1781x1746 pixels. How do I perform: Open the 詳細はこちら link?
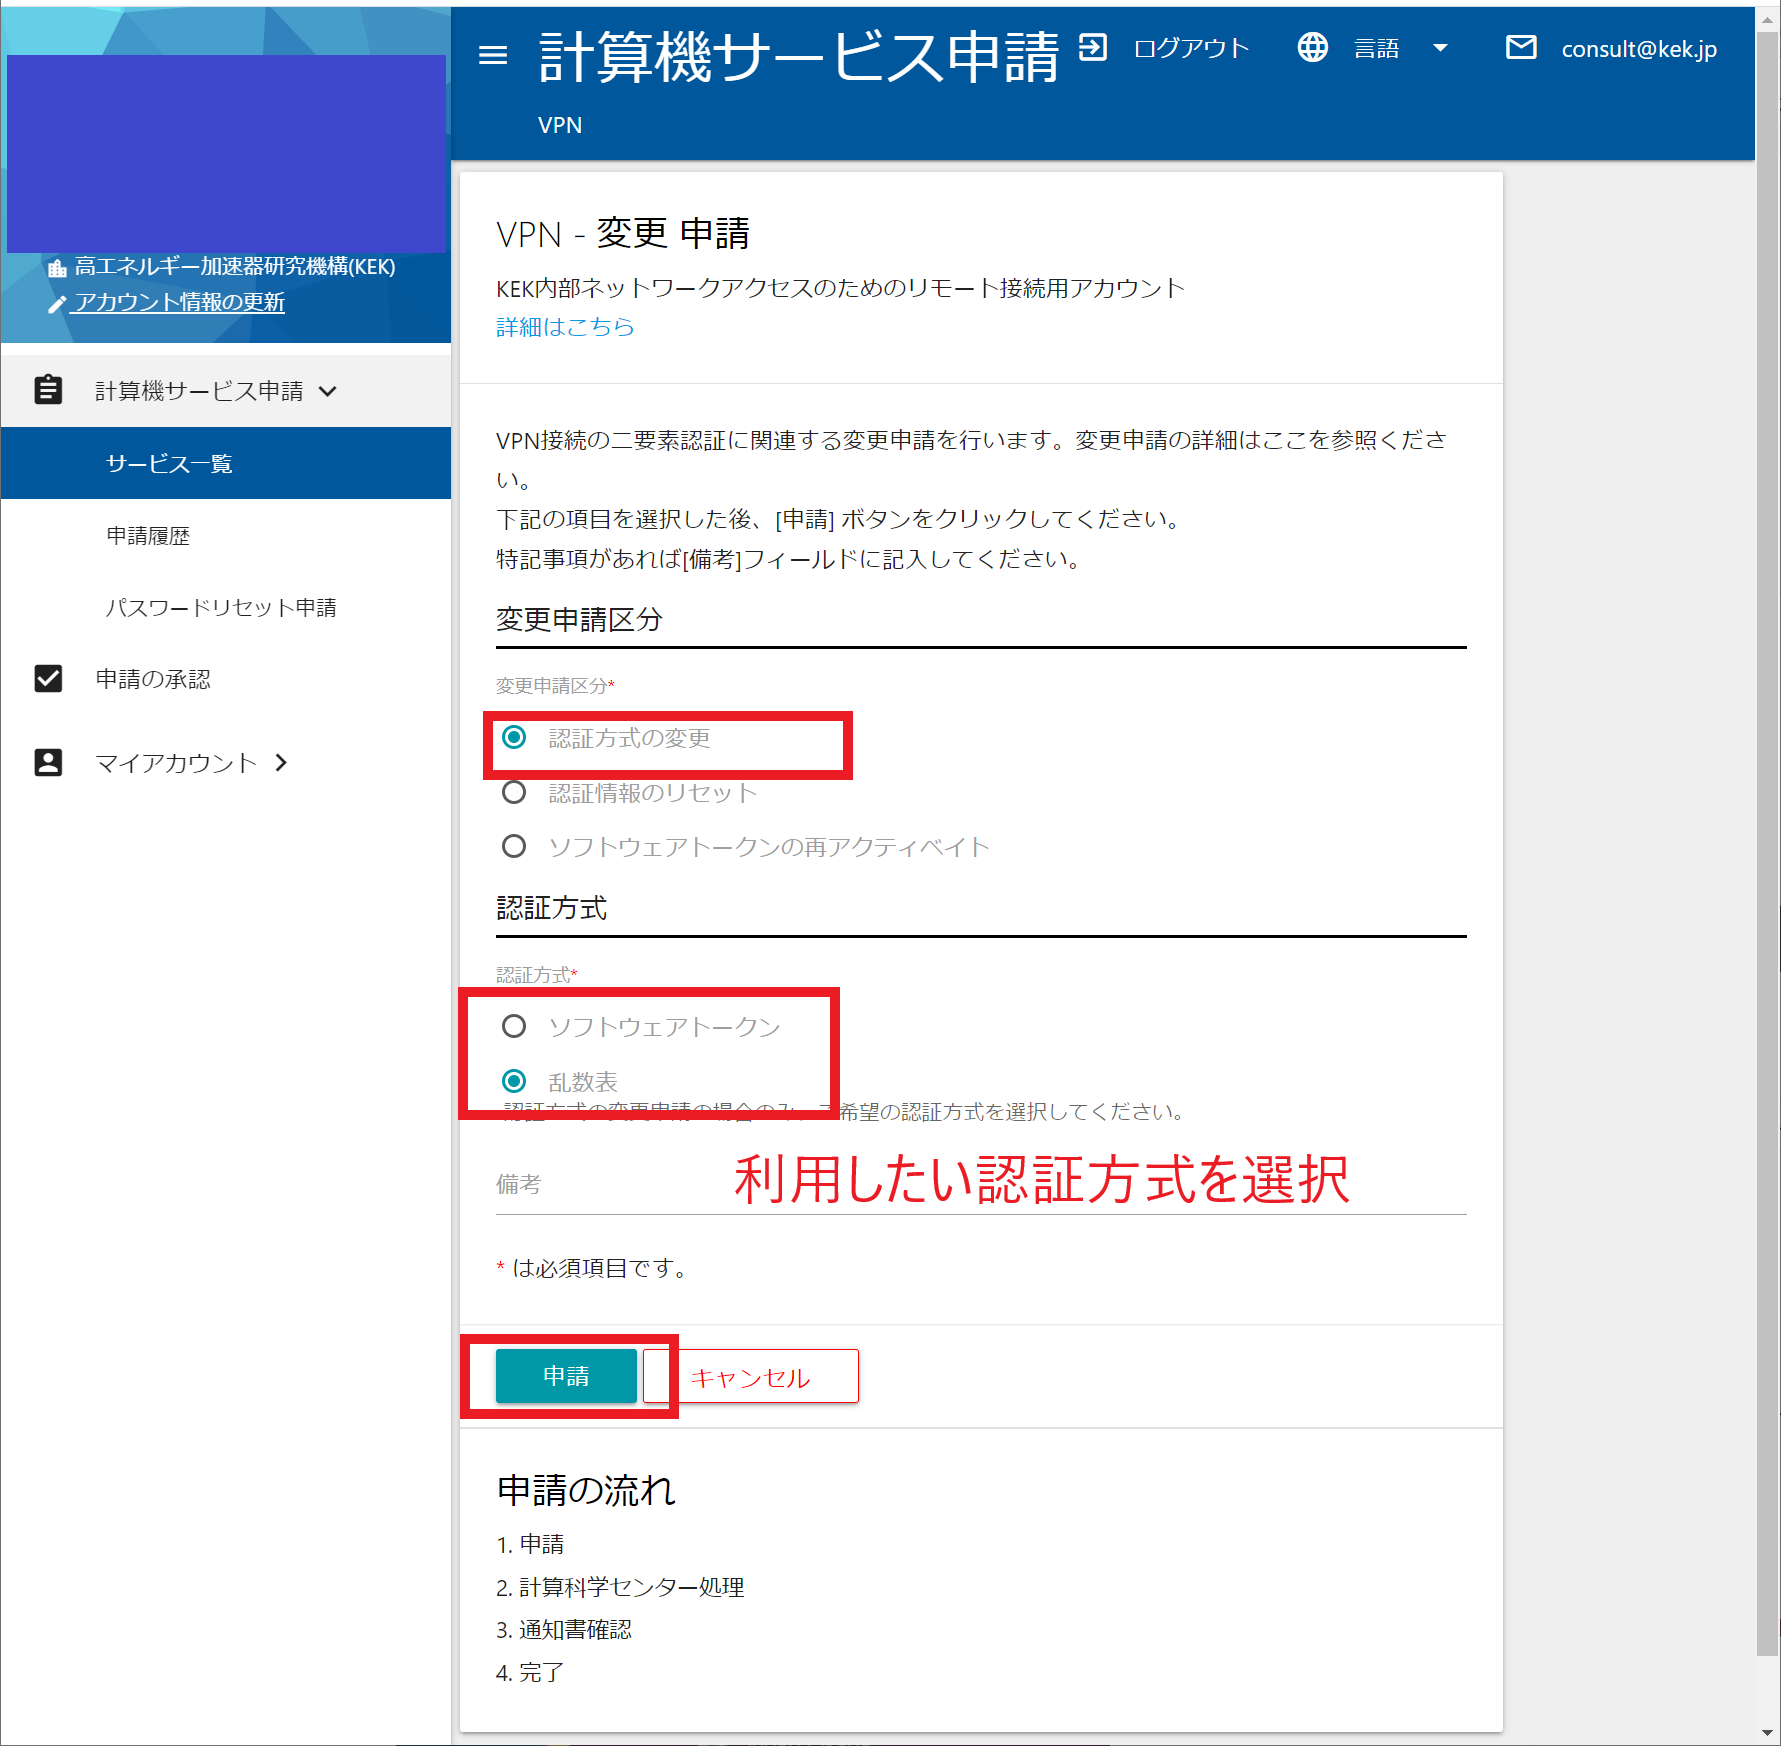click(x=565, y=327)
